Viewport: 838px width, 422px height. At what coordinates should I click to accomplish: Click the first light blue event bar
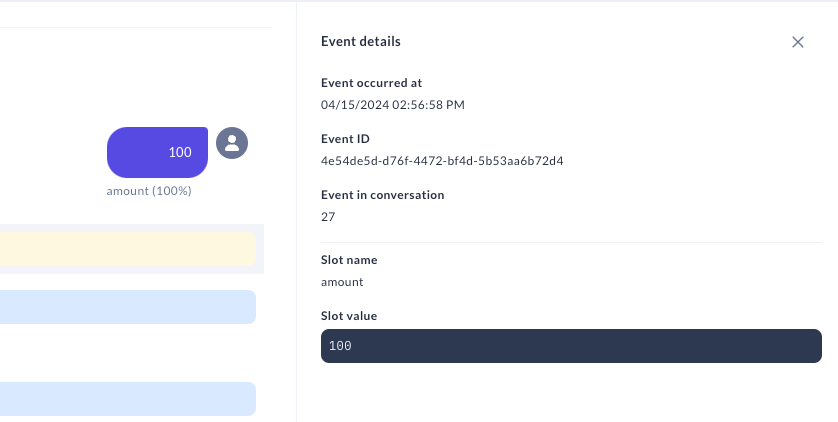[127, 307]
